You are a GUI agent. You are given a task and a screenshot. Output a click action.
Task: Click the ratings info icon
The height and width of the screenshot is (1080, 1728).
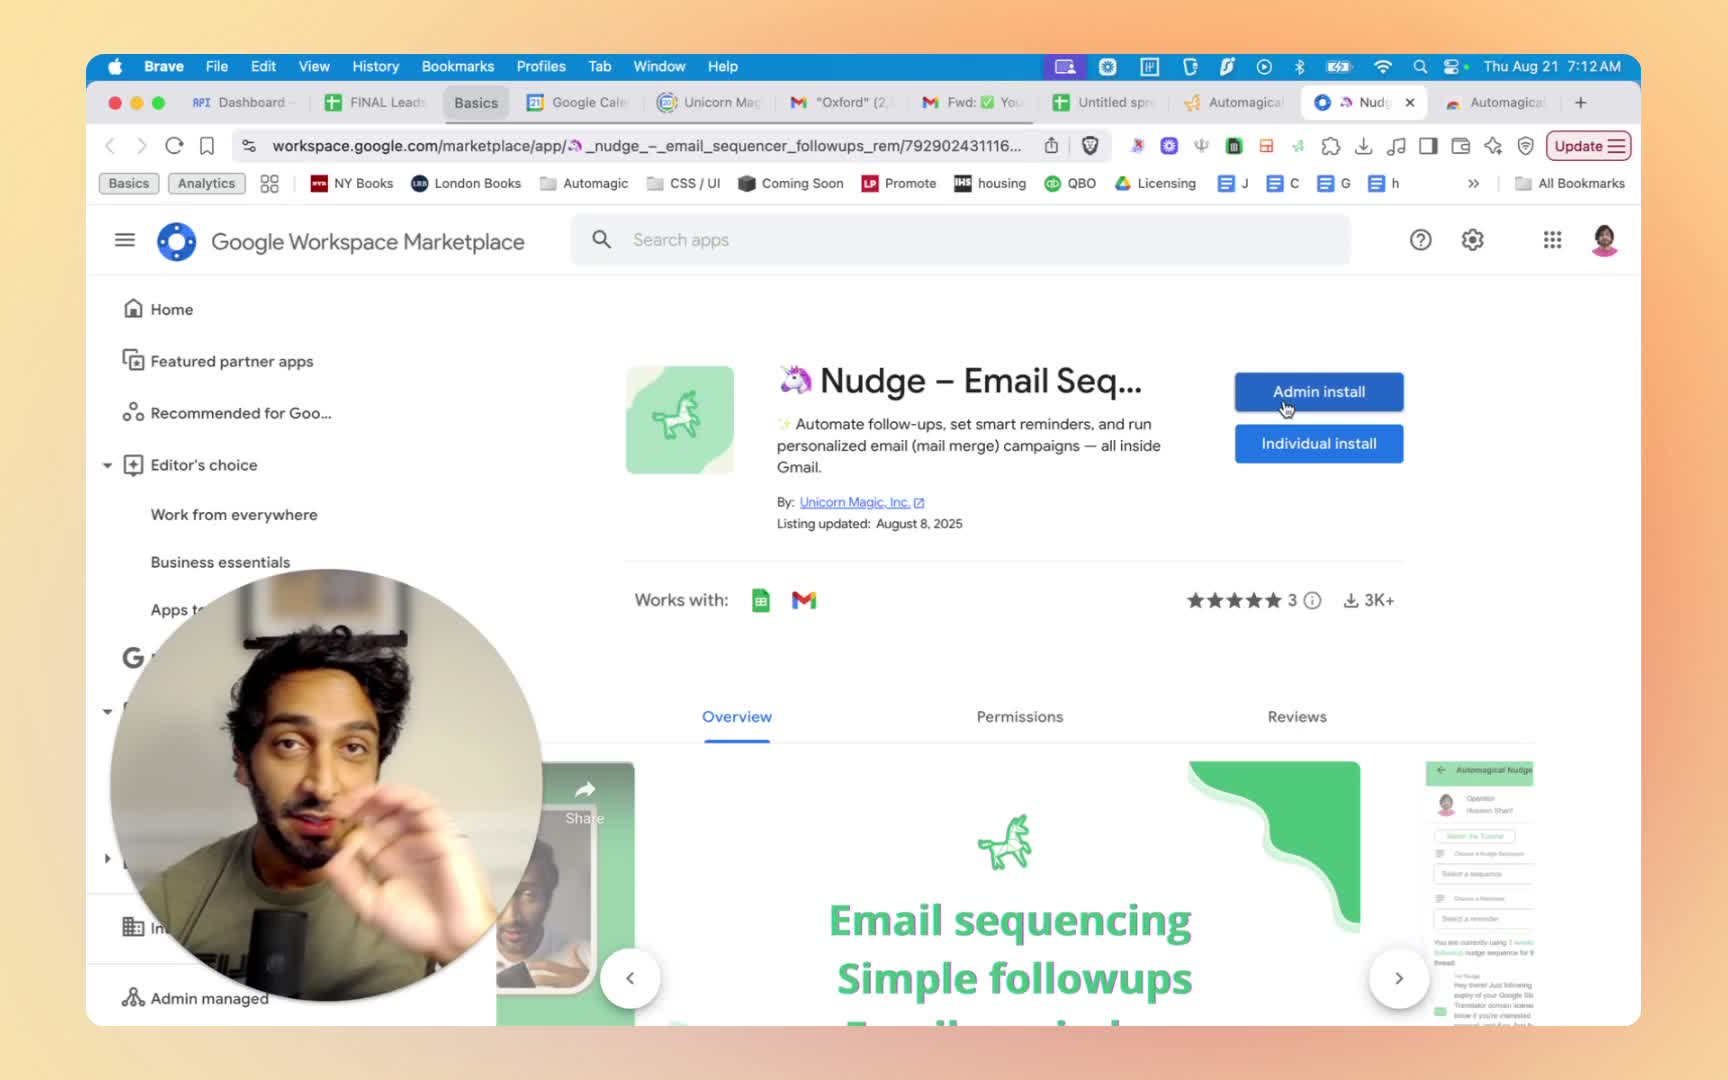(1313, 600)
